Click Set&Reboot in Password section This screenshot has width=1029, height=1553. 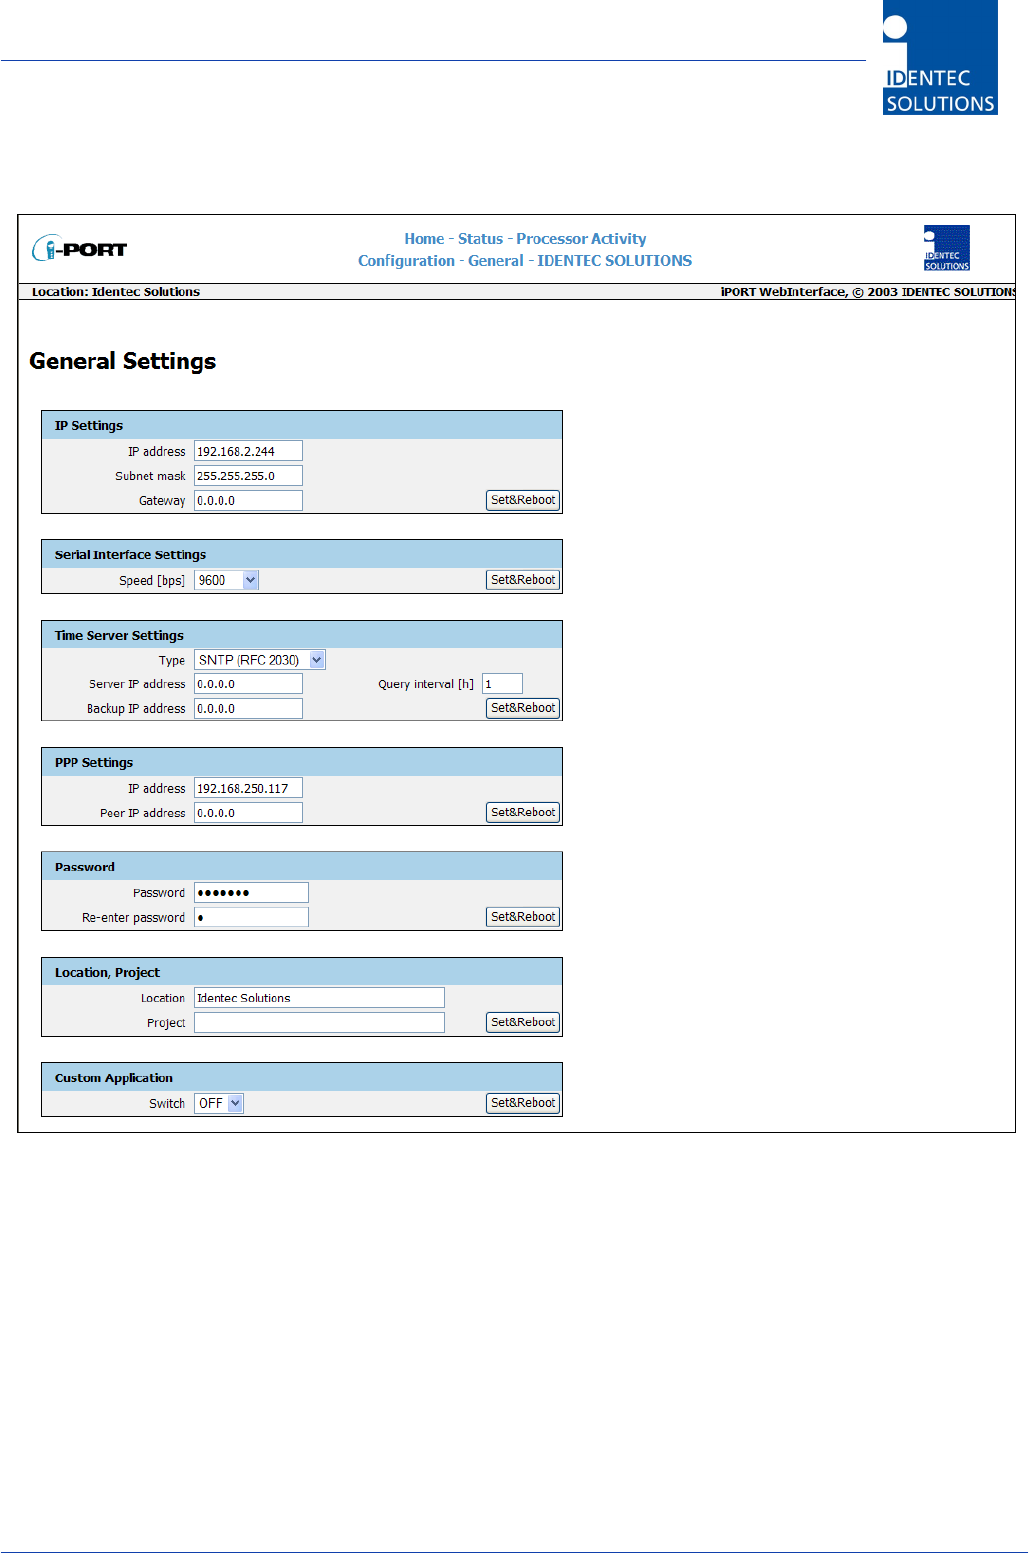523,917
